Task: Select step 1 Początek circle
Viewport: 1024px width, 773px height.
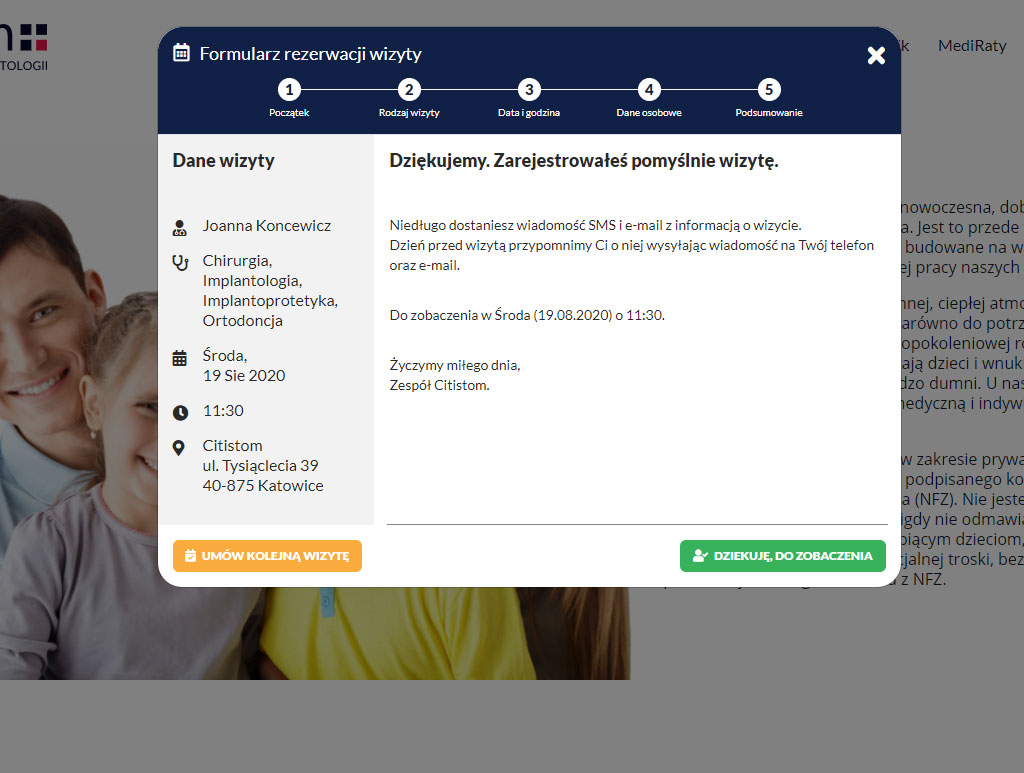Action: 289,89
